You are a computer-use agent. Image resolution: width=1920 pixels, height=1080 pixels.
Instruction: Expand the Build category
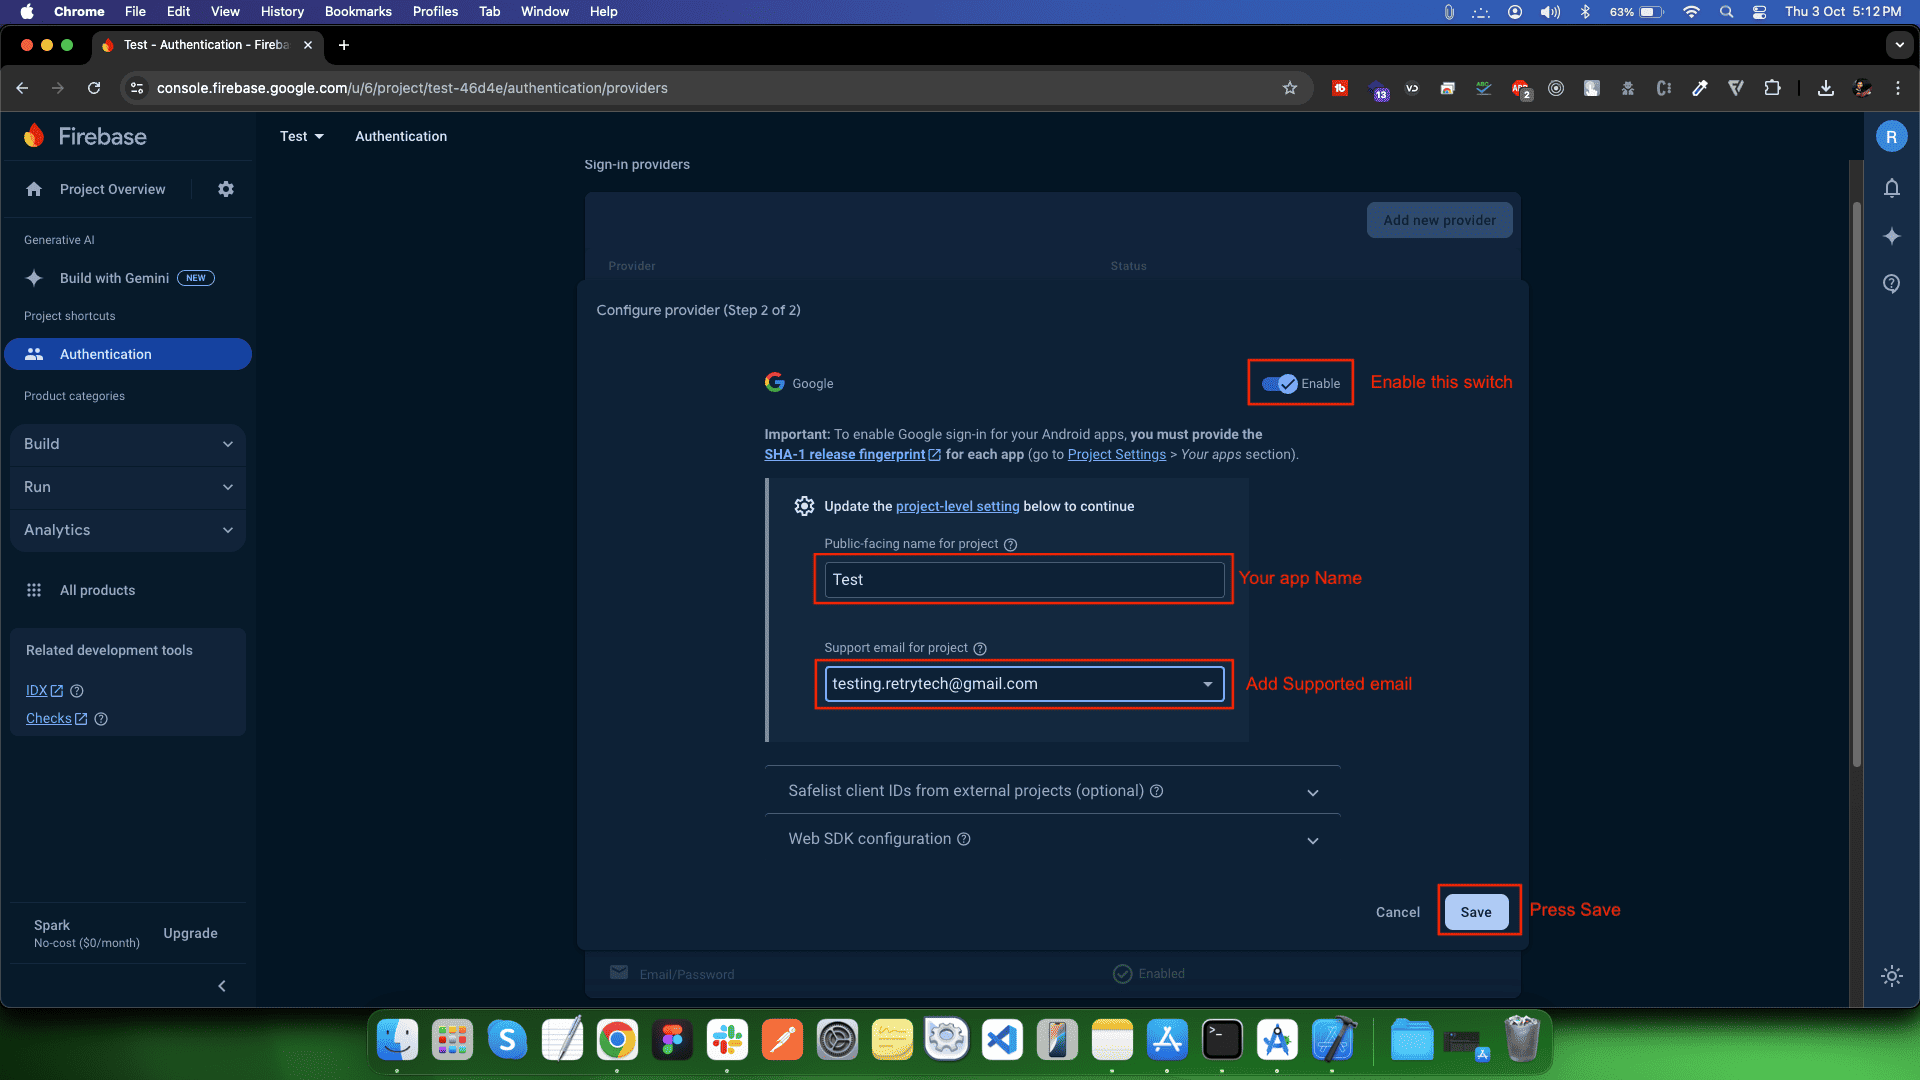click(x=128, y=444)
